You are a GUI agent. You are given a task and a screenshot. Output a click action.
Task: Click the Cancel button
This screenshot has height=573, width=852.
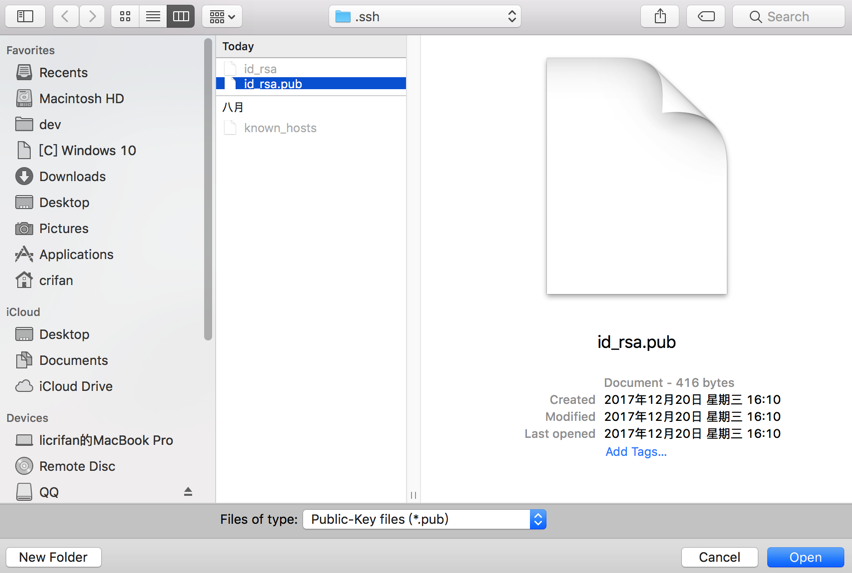[719, 557]
